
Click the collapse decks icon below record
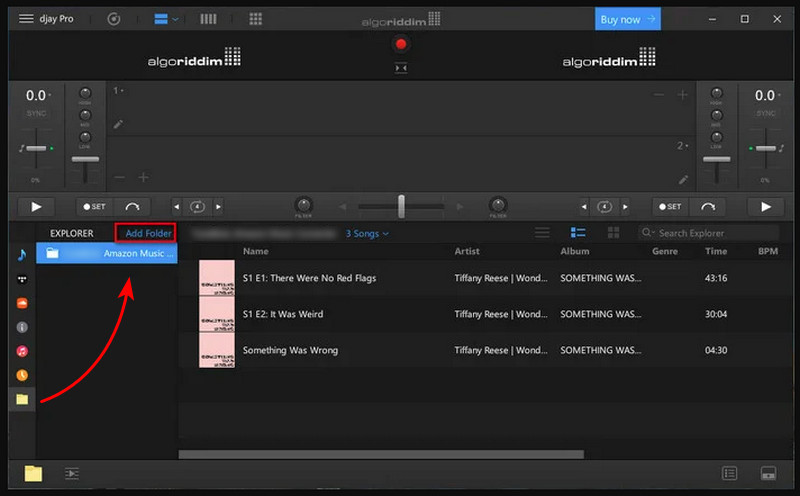(401, 68)
